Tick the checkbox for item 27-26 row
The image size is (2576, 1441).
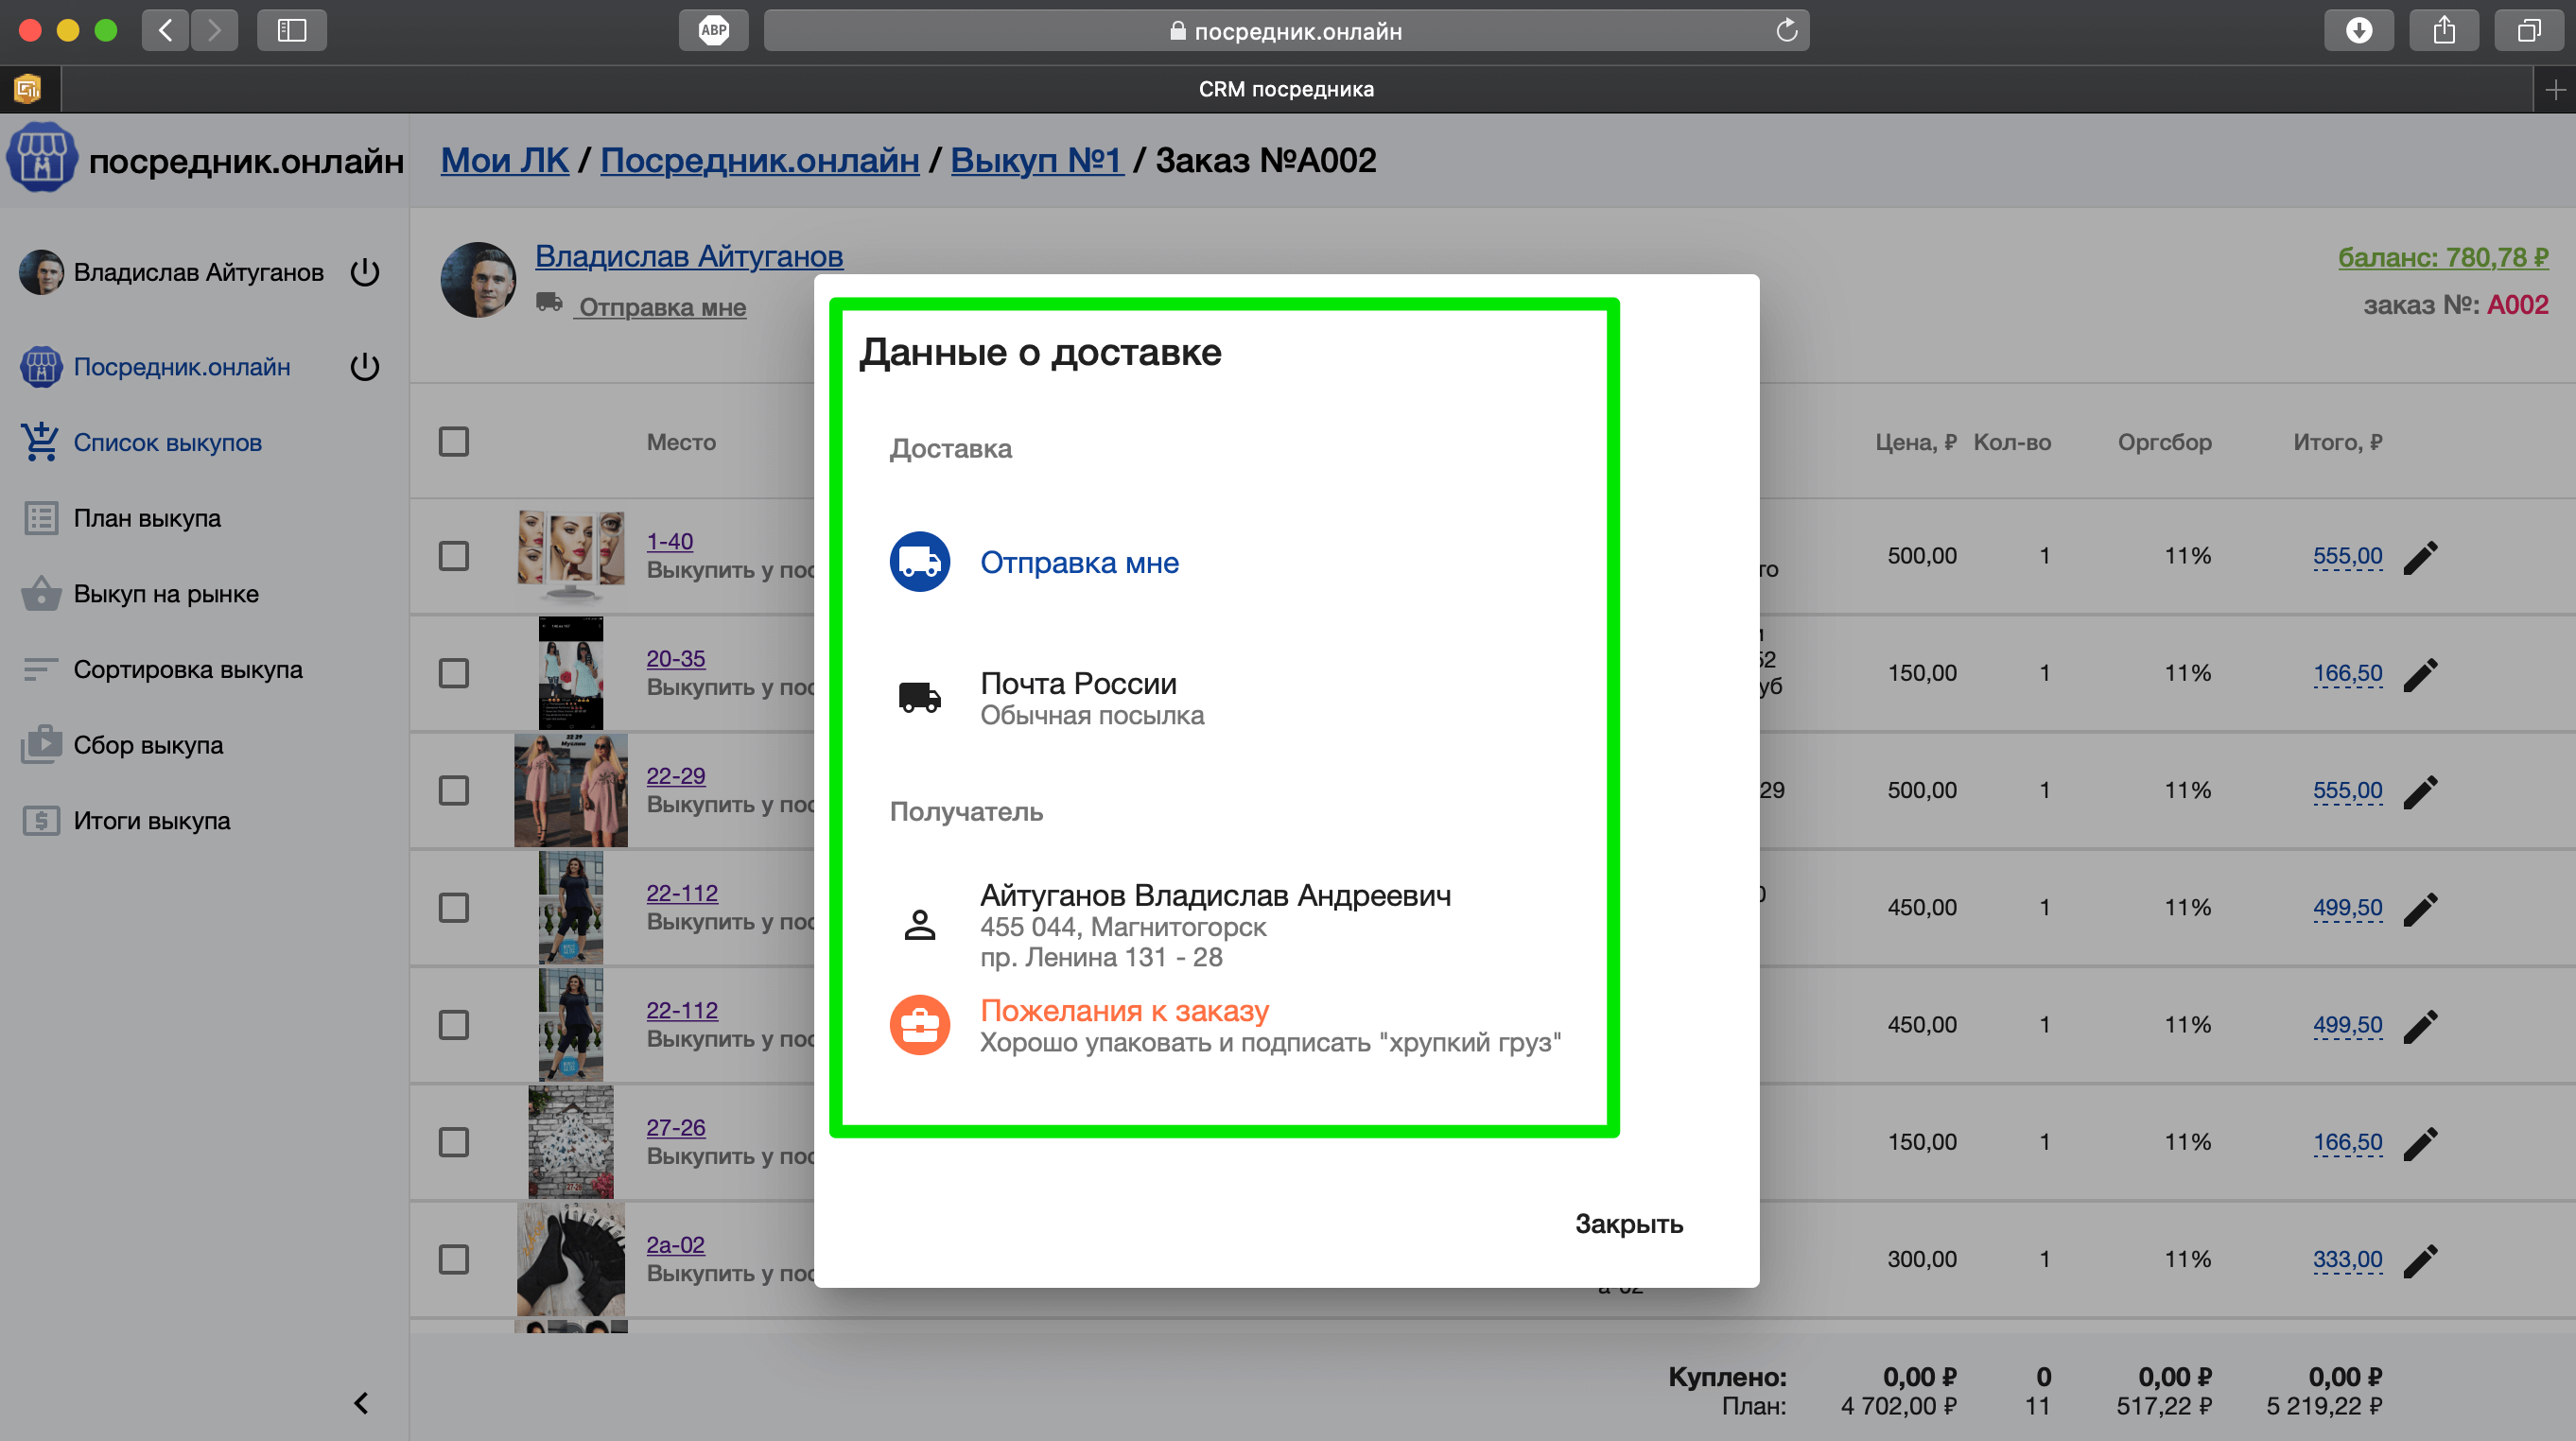click(x=454, y=1142)
